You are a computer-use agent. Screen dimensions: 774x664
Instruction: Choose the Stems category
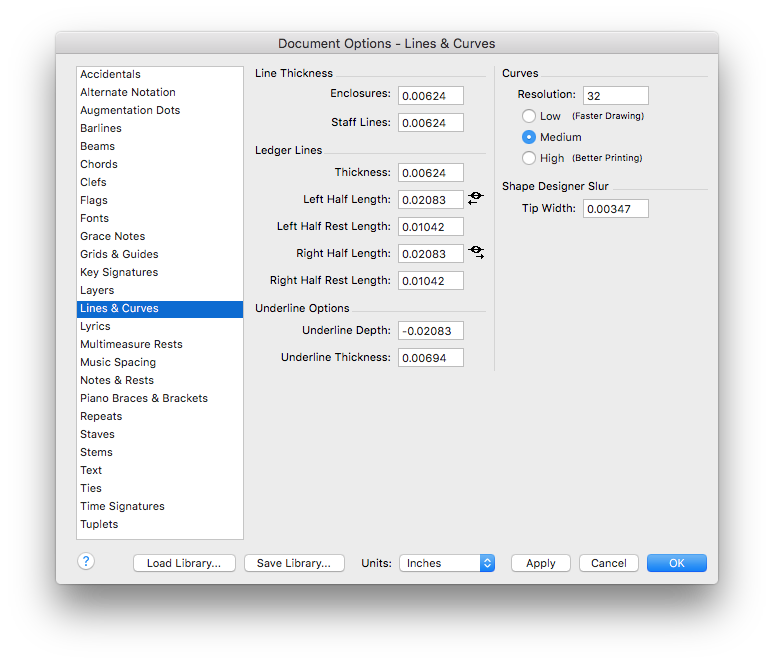coord(160,453)
